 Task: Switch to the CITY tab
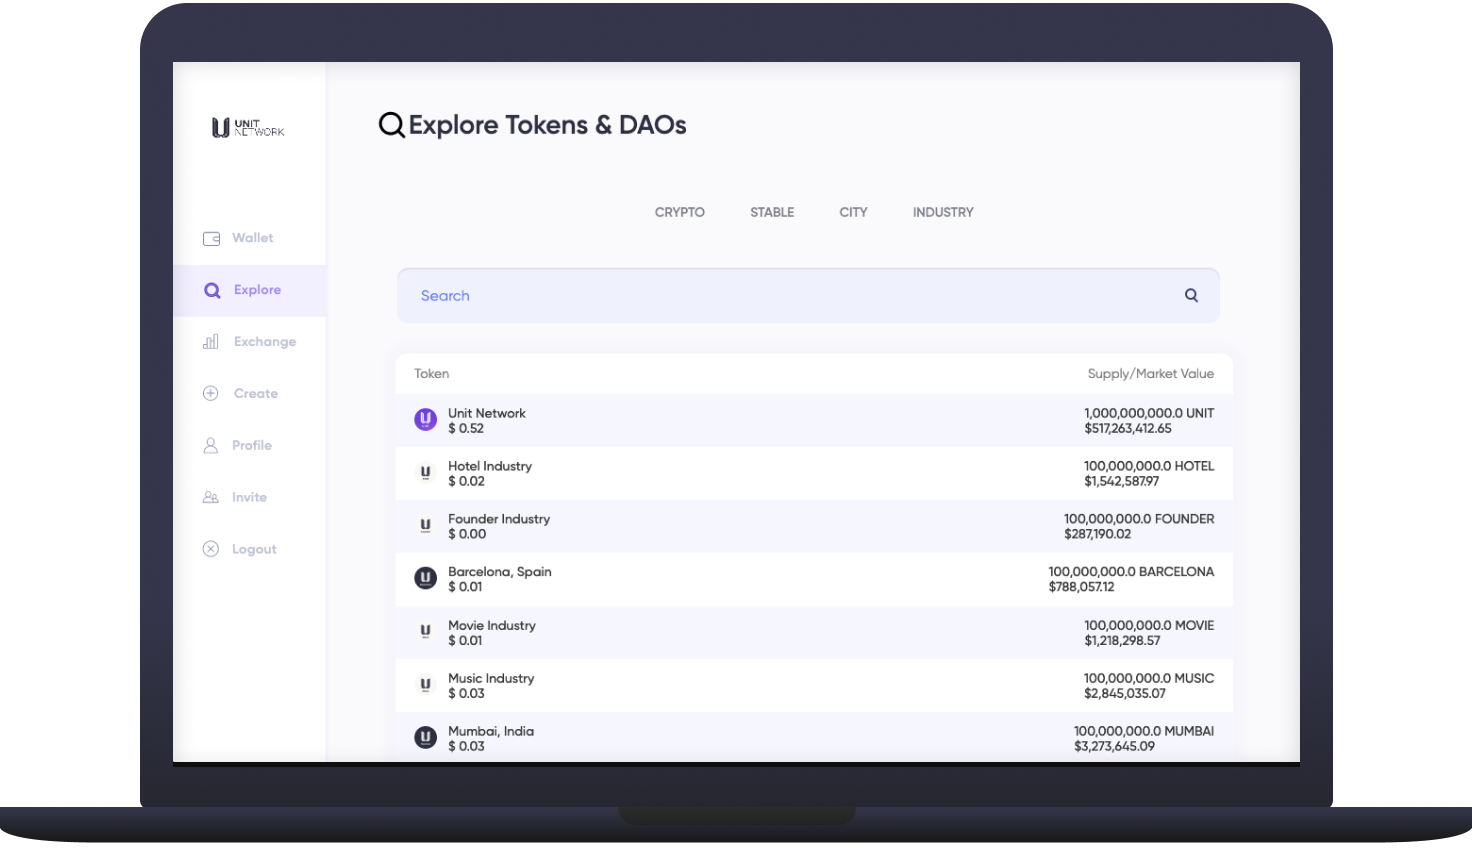click(x=853, y=212)
